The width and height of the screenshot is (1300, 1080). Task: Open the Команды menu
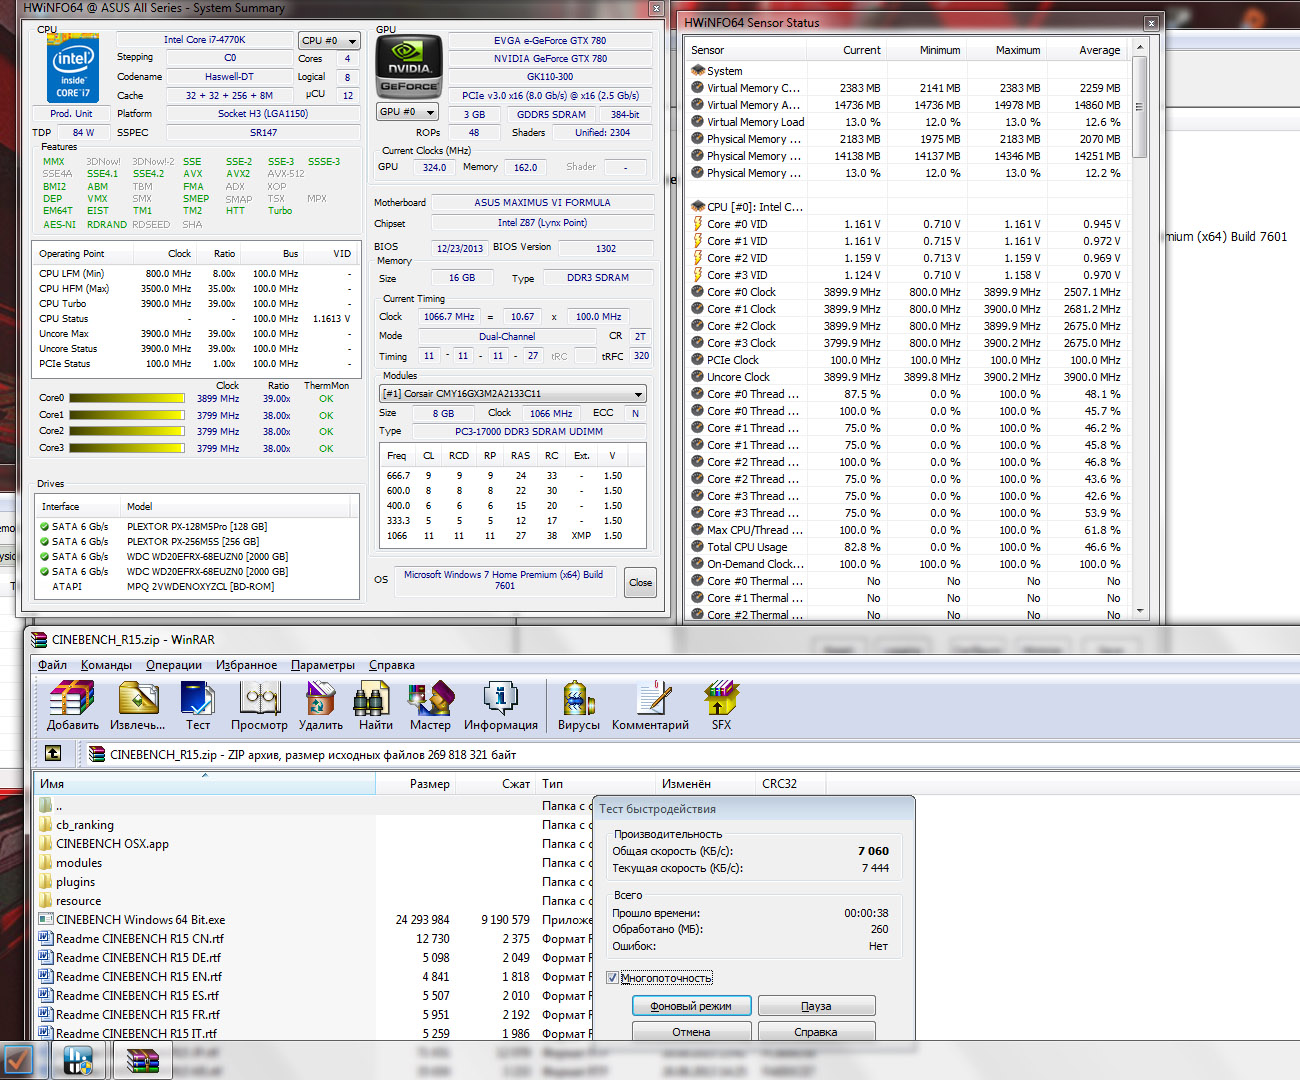(x=106, y=665)
